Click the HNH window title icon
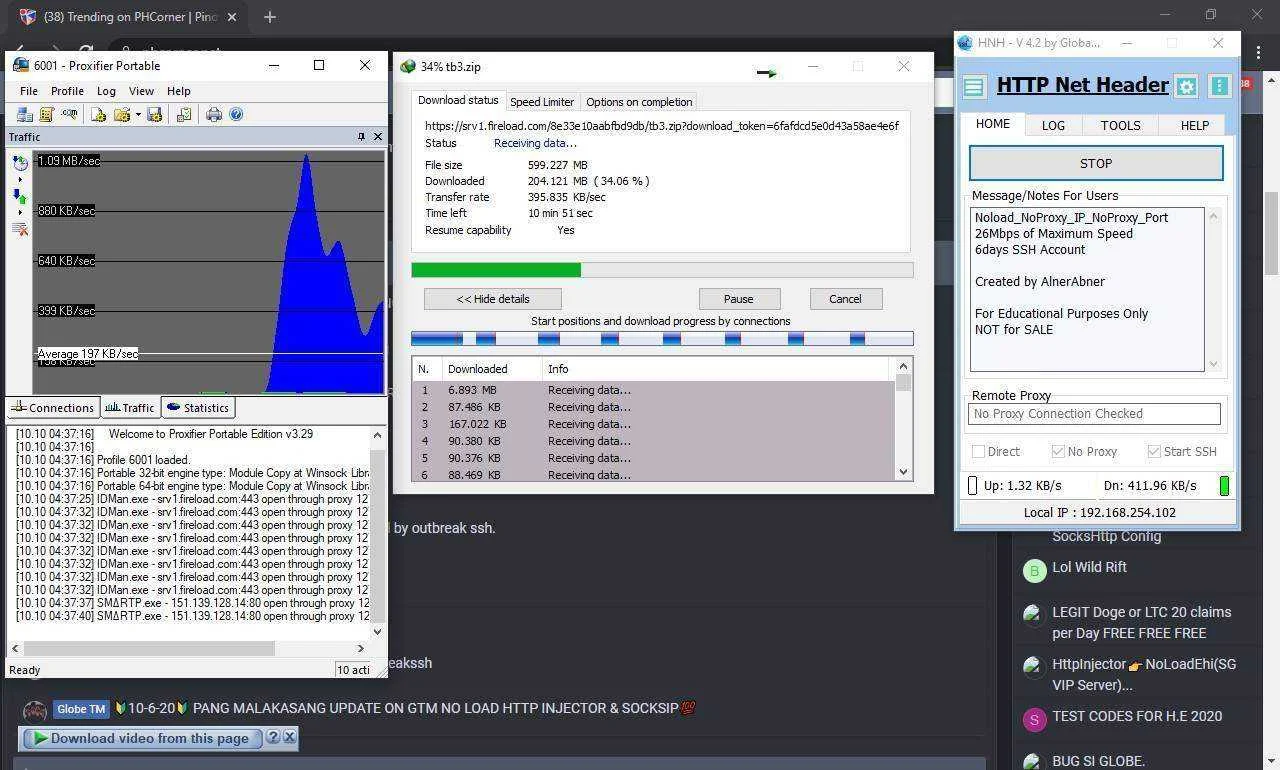The image size is (1280, 770). 965,43
